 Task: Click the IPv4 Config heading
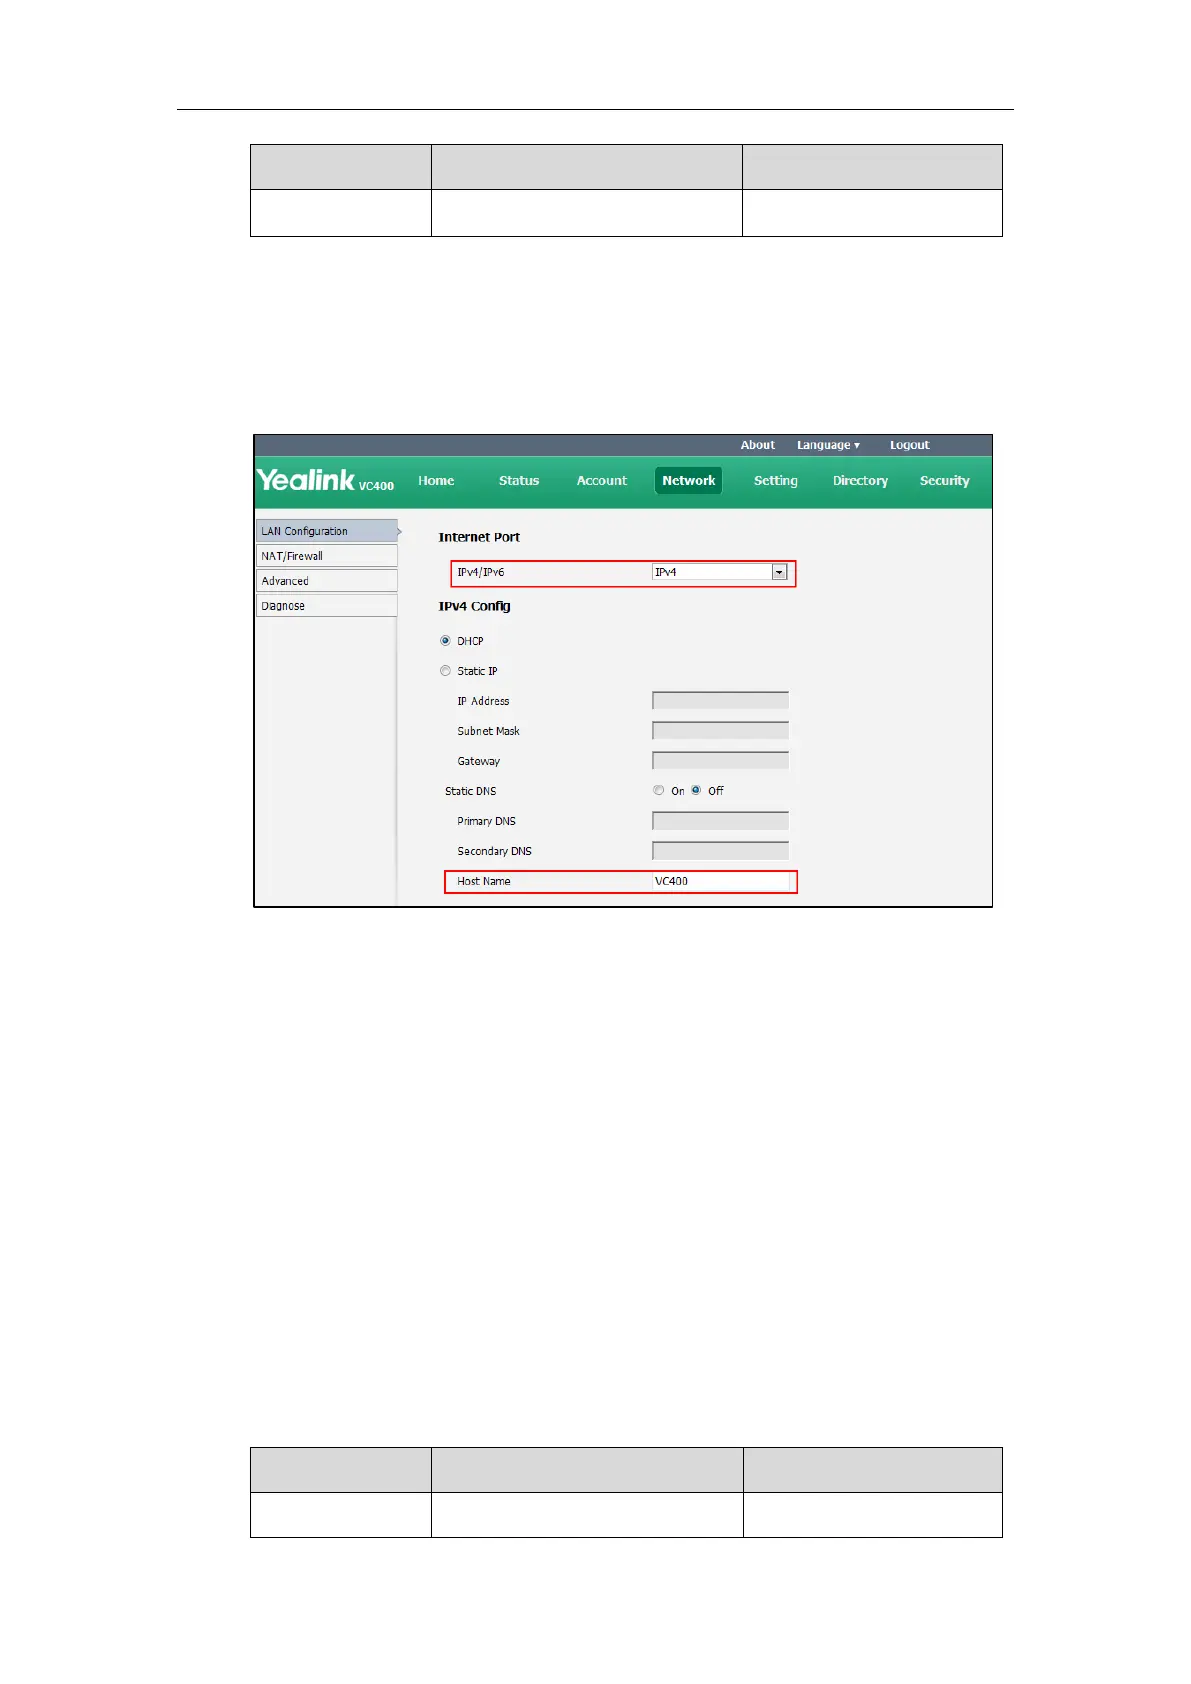pyautogui.click(x=474, y=606)
